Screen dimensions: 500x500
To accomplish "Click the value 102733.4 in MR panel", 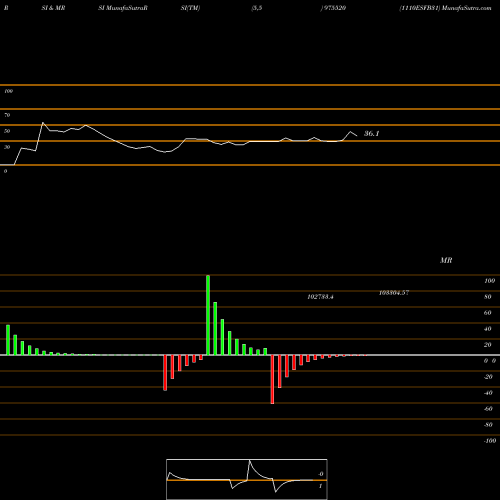I will pos(320,297).
